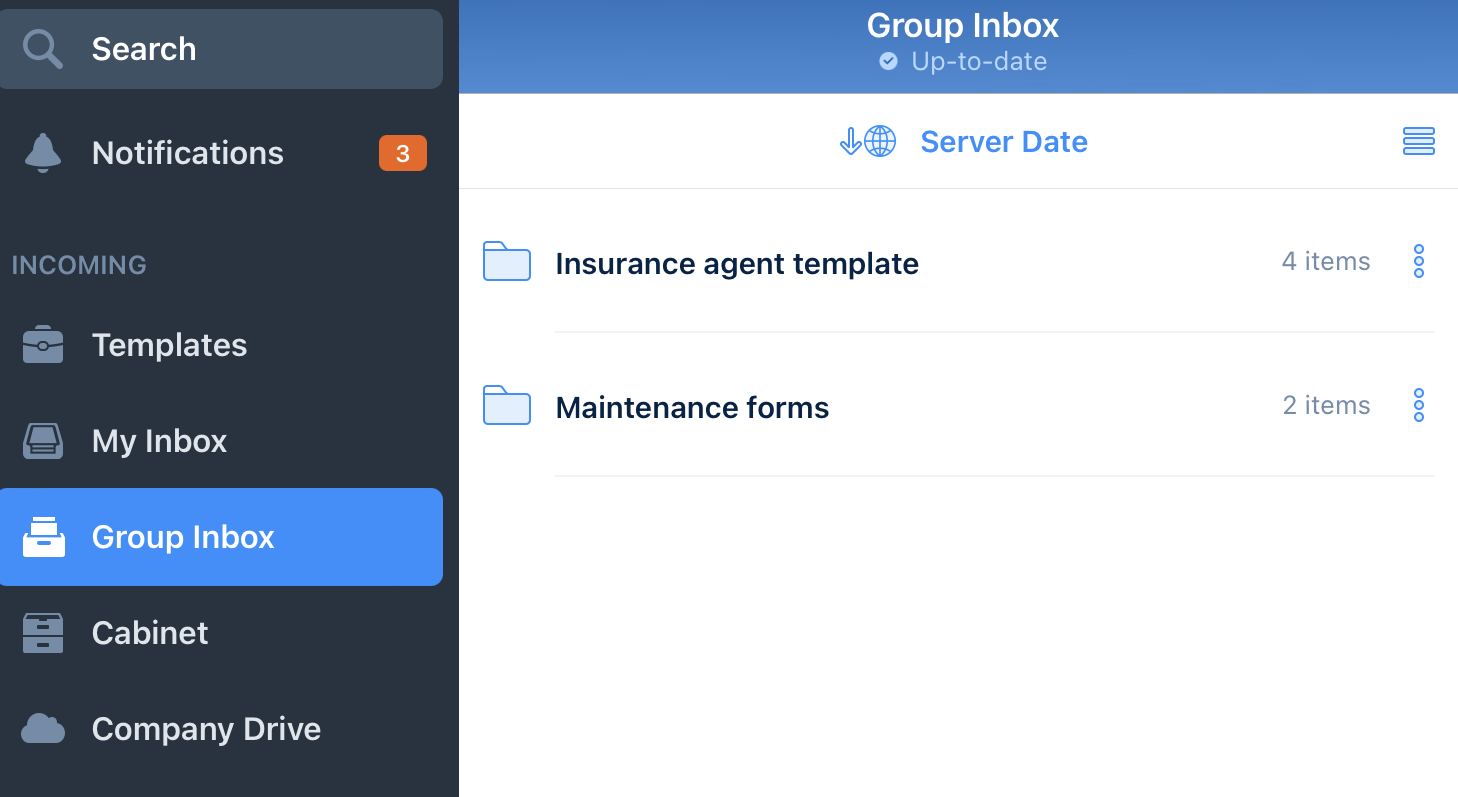Select the Search magnifying glass icon
The image size is (1458, 797).
pyautogui.click(x=42, y=48)
